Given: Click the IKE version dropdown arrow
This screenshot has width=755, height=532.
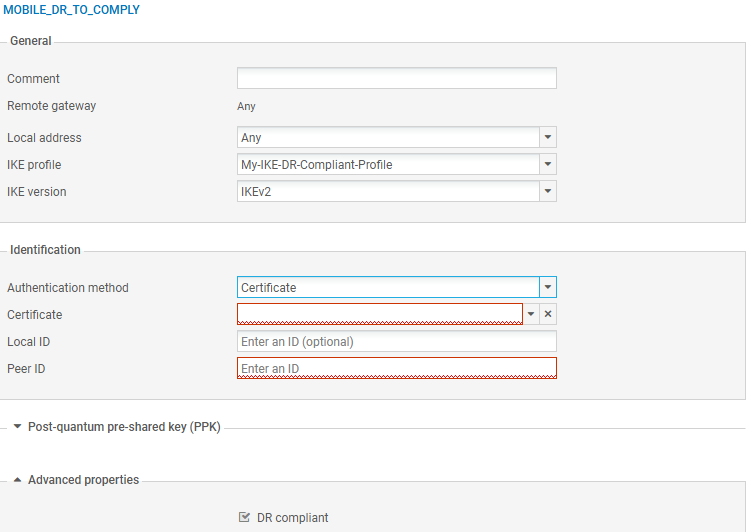Looking at the screenshot, I should (x=547, y=192).
